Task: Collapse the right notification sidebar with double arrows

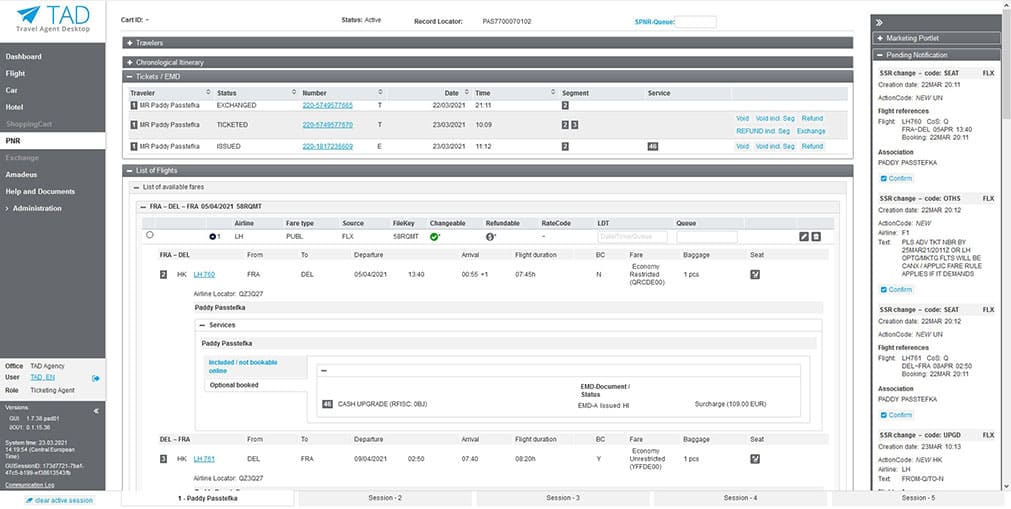Action: point(879,21)
